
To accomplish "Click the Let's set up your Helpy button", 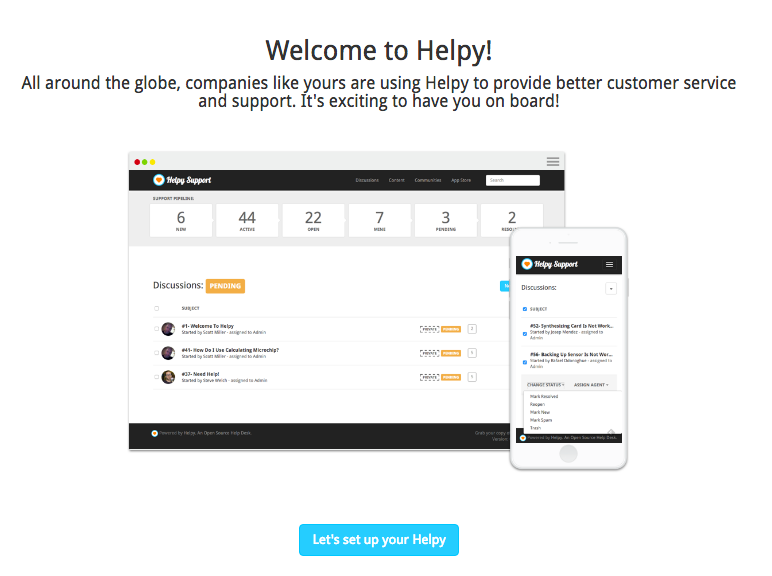I will click(379, 540).
